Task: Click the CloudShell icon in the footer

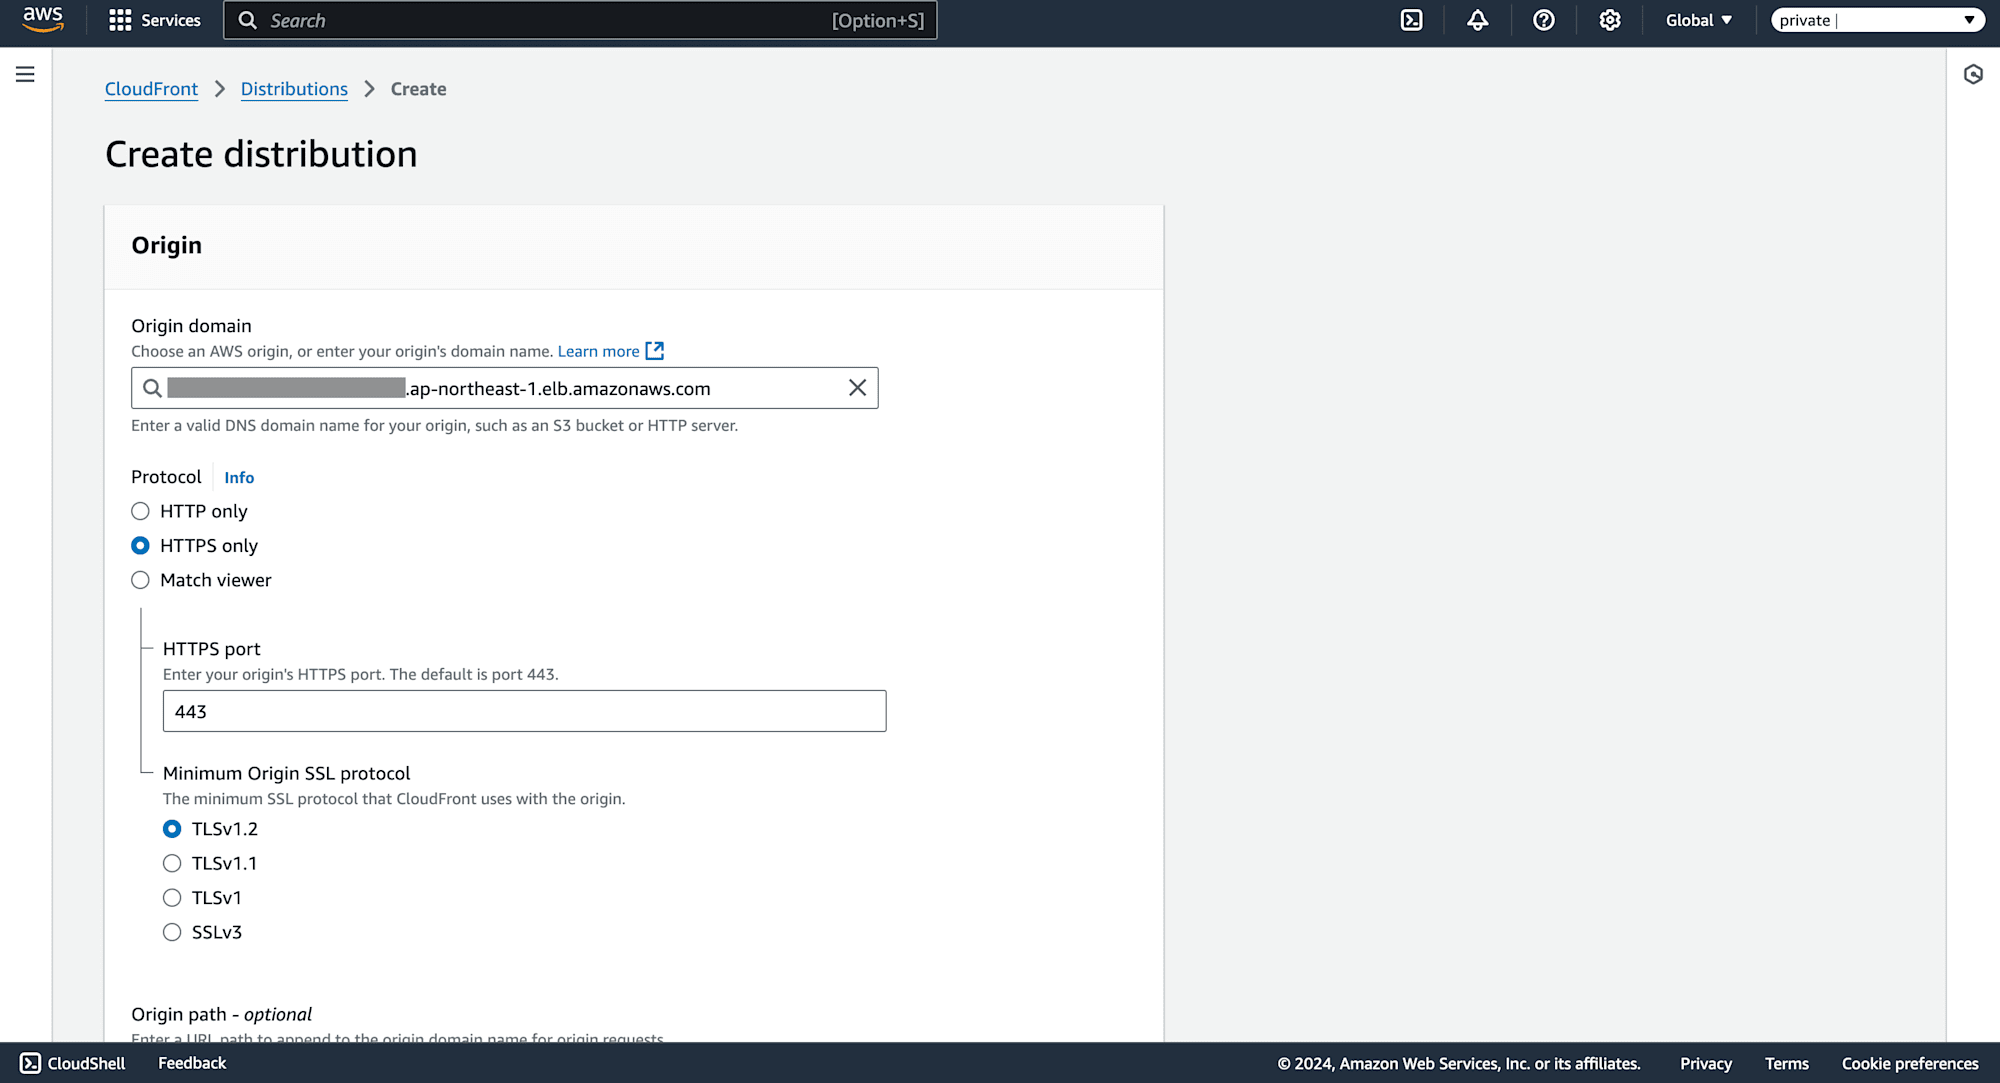Action: point(30,1063)
